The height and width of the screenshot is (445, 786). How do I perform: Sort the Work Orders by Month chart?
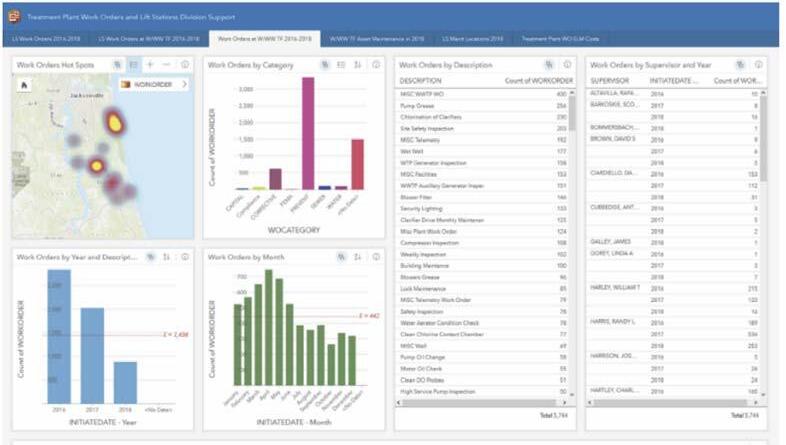(x=357, y=257)
